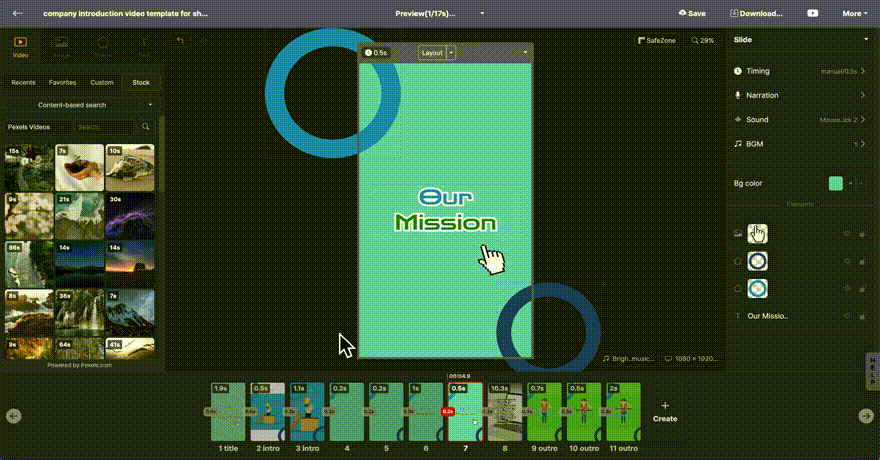880x460 pixels.
Task: Click the Layout button
Action: coord(432,53)
